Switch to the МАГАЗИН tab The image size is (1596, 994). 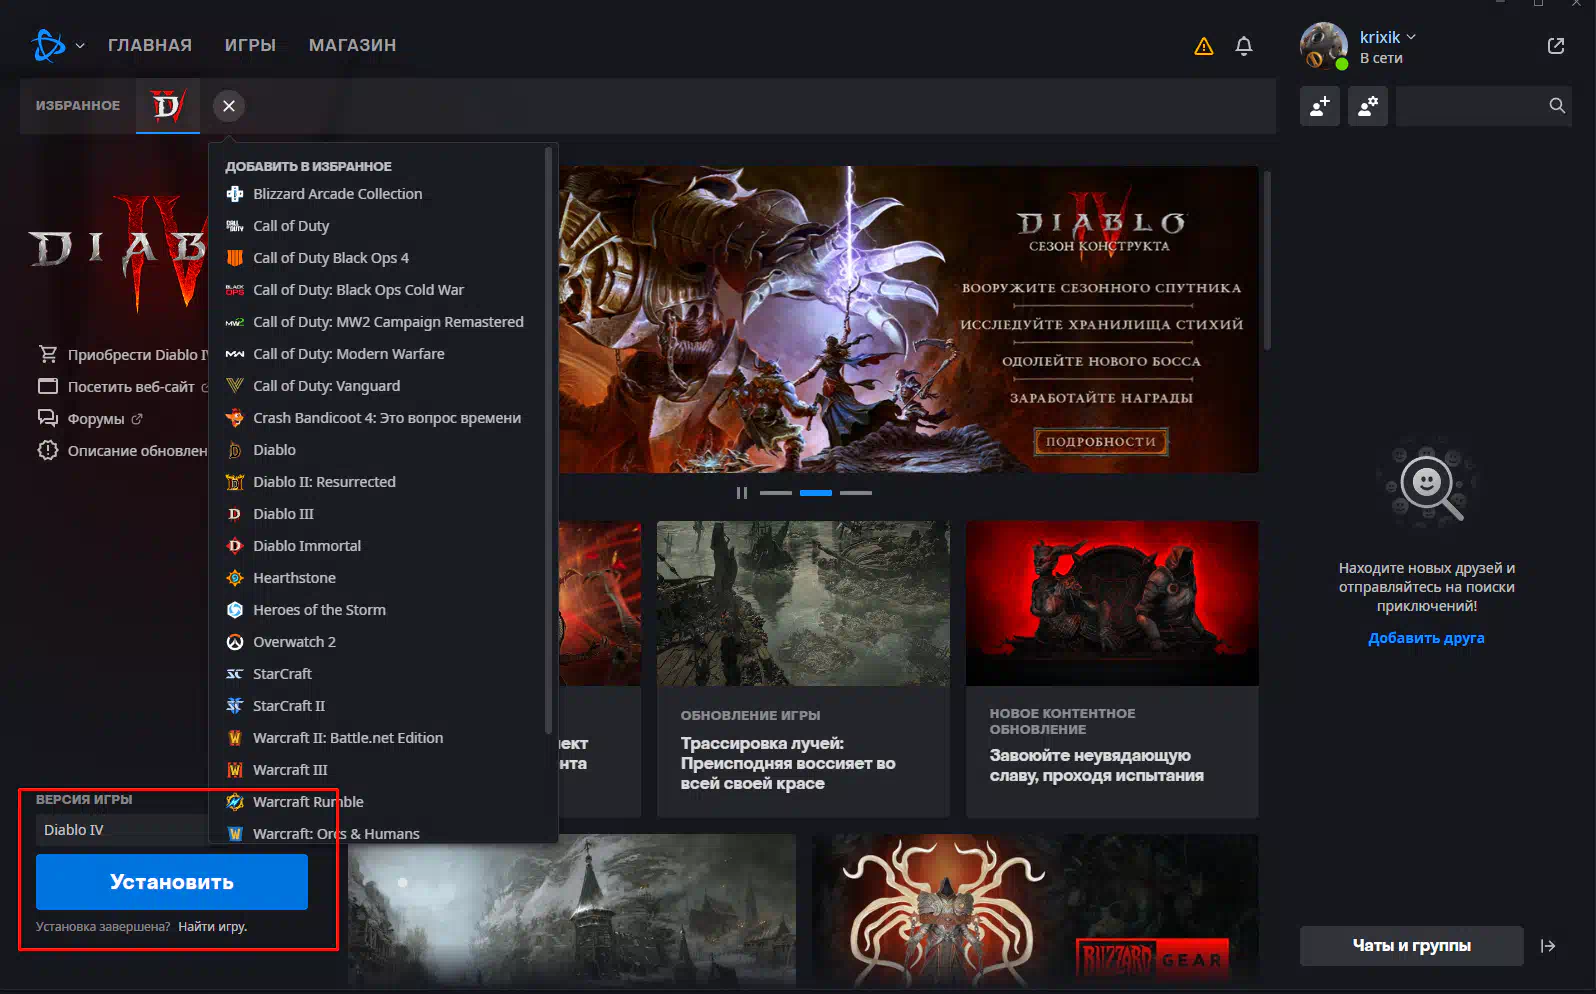coord(353,45)
